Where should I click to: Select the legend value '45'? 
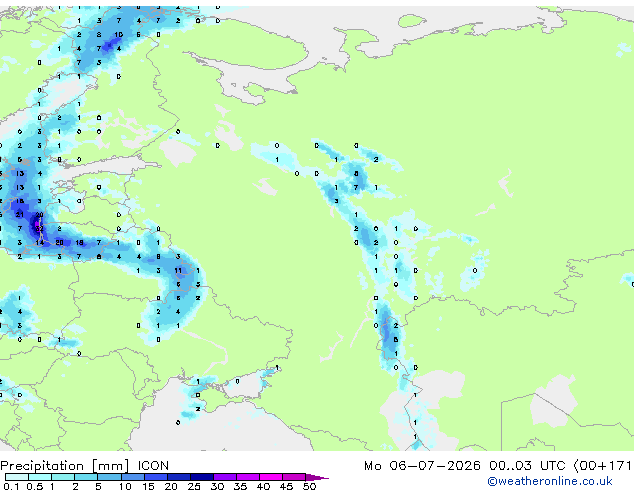coord(286,486)
